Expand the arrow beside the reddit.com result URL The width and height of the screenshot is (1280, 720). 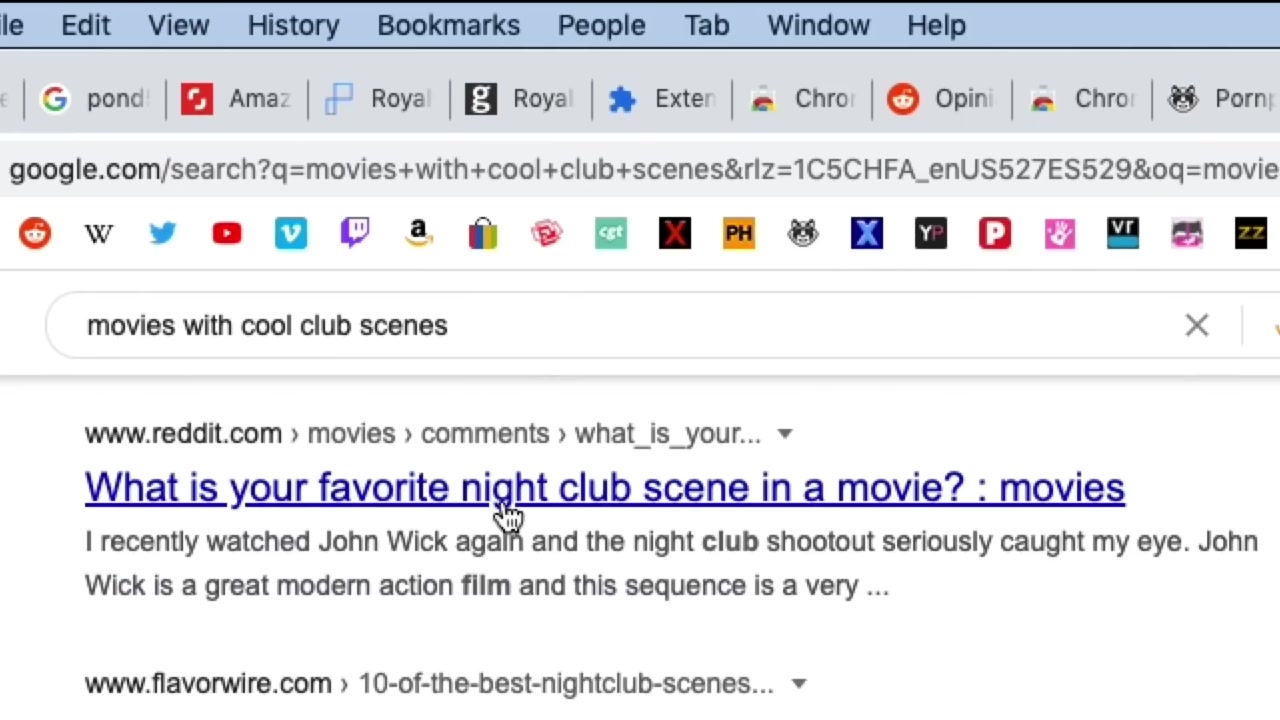pos(785,434)
